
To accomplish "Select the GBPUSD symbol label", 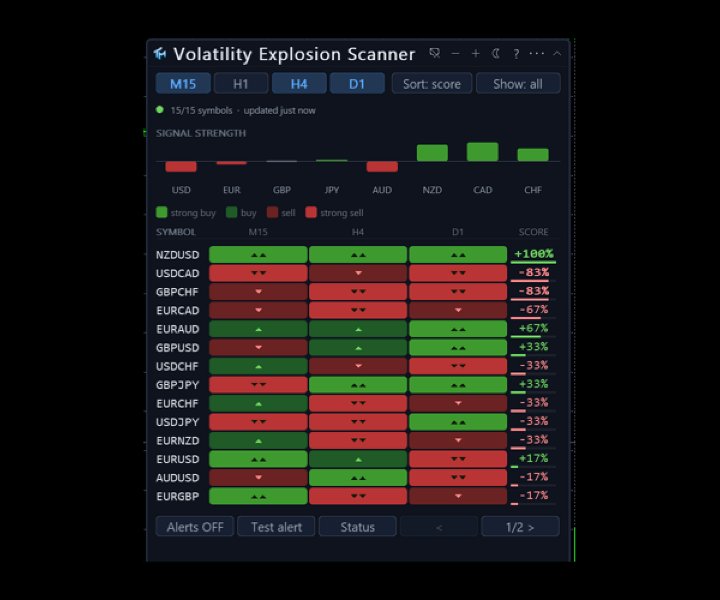I will point(178,348).
